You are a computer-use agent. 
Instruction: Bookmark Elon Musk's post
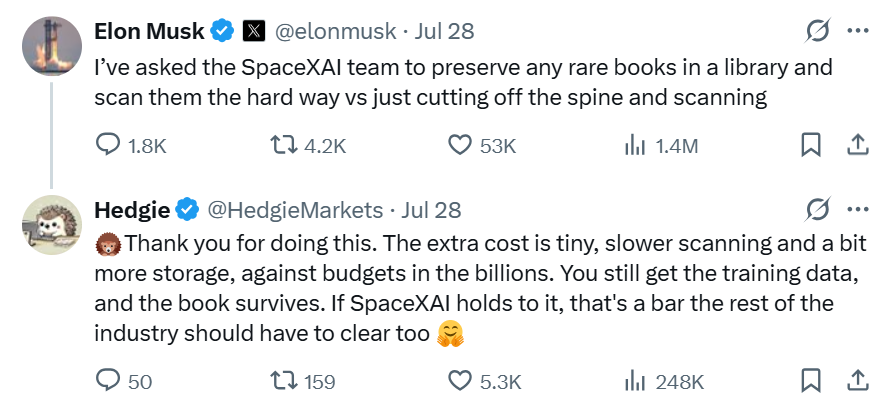coord(811,145)
